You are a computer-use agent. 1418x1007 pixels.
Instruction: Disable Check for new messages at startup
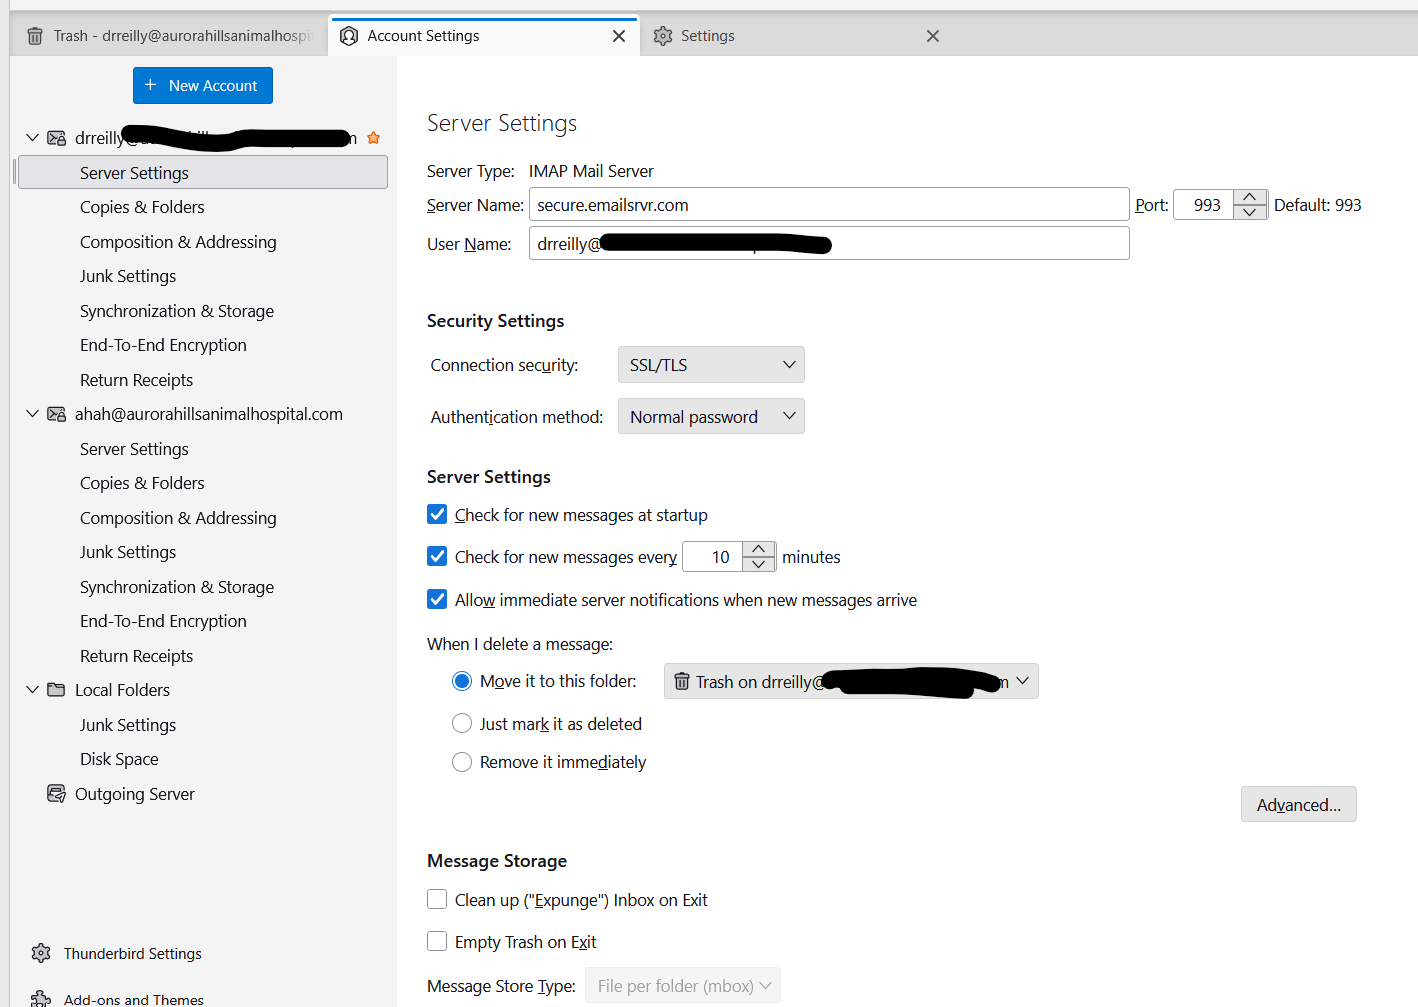(x=437, y=515)
